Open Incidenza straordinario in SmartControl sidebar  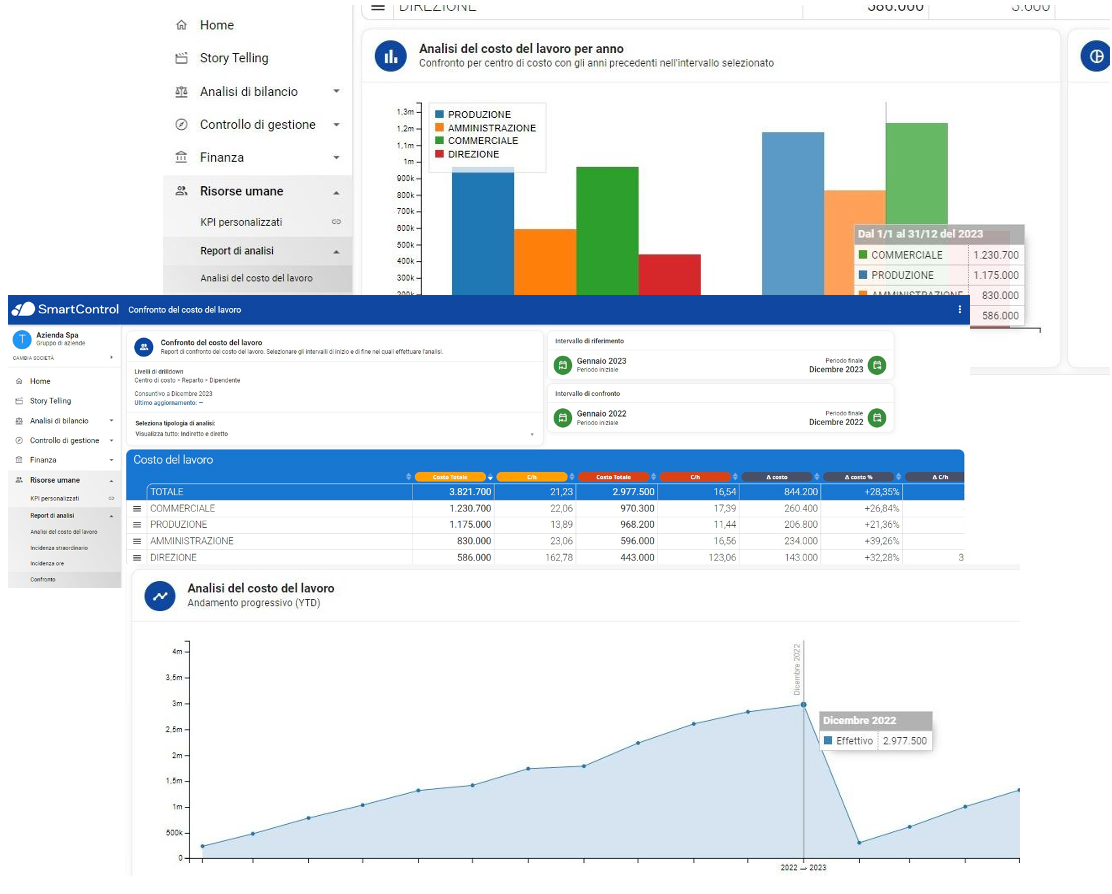60,548
